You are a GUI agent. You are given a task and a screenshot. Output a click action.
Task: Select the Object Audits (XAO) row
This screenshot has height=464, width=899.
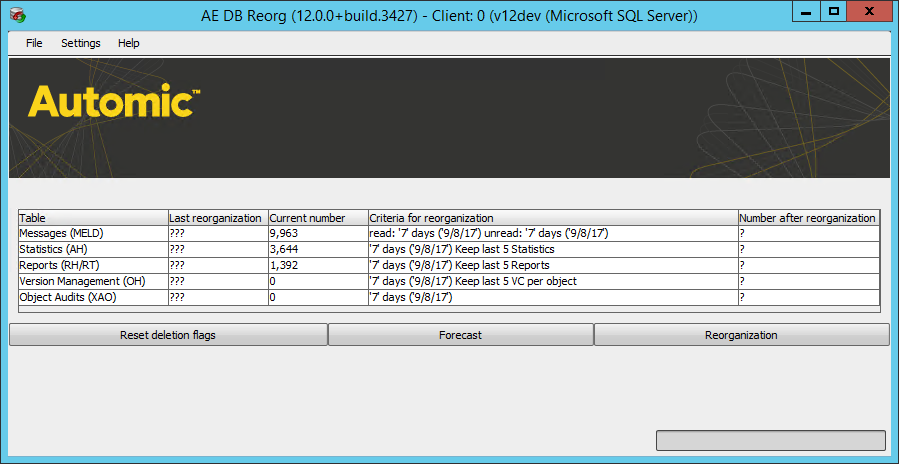pyautogui.click(x=450, y=298)
